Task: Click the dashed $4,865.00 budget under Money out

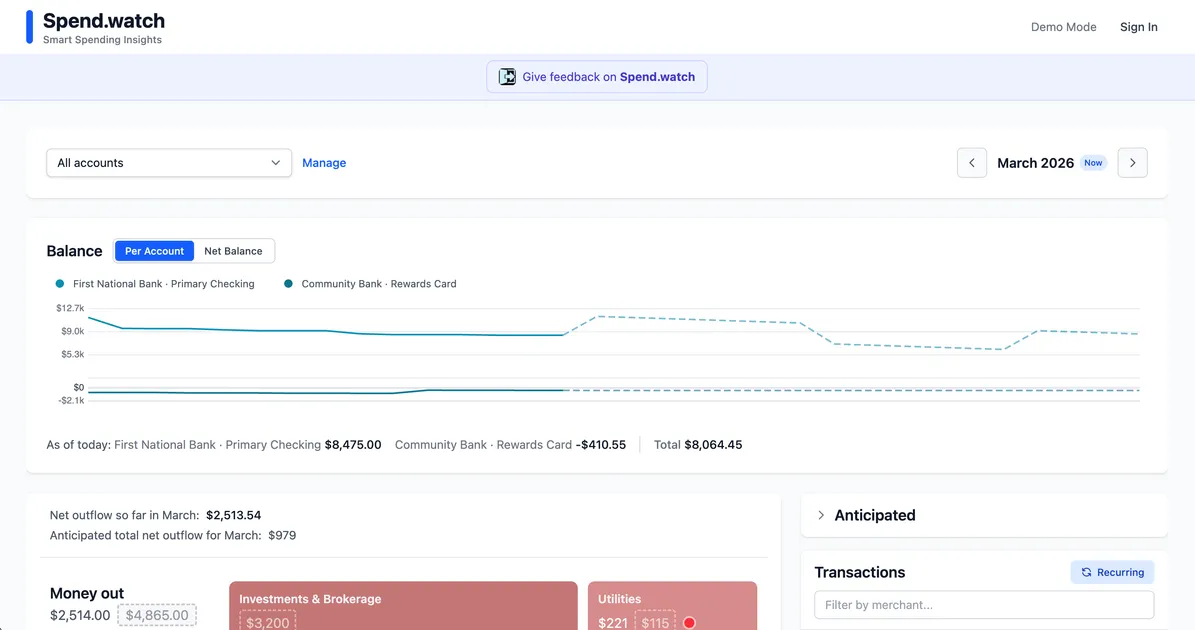Action: tap(157, 615)
